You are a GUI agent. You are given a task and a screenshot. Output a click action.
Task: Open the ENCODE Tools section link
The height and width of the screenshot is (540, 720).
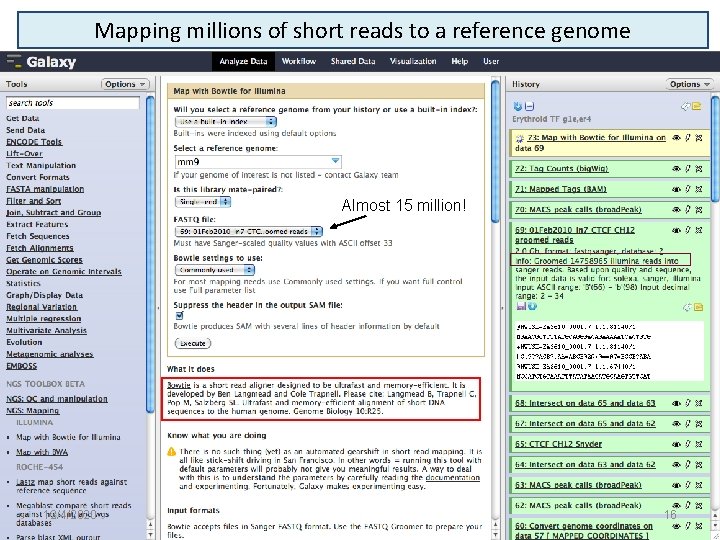click(x=34, y=142)
